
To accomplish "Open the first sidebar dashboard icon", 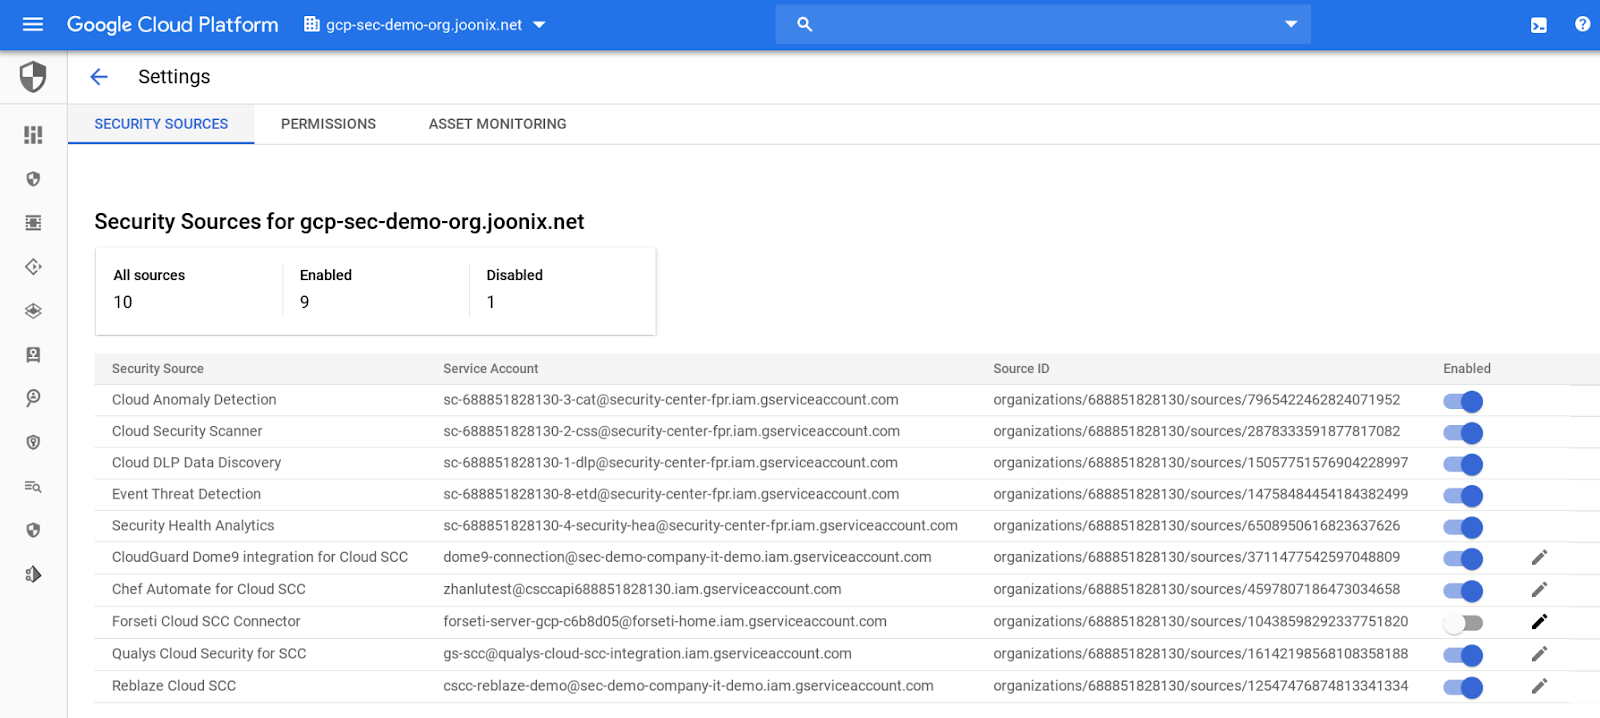I will point(33,134).
